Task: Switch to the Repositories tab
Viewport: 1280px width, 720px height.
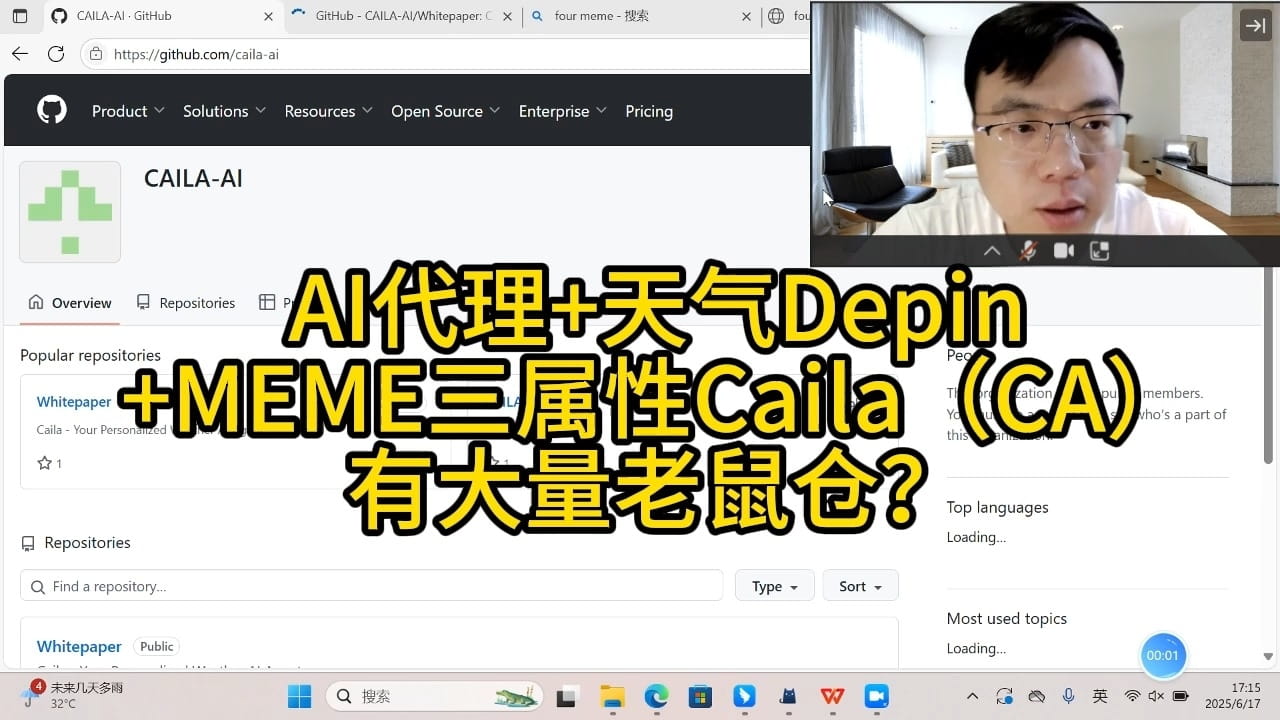Action: coord(196,302)
